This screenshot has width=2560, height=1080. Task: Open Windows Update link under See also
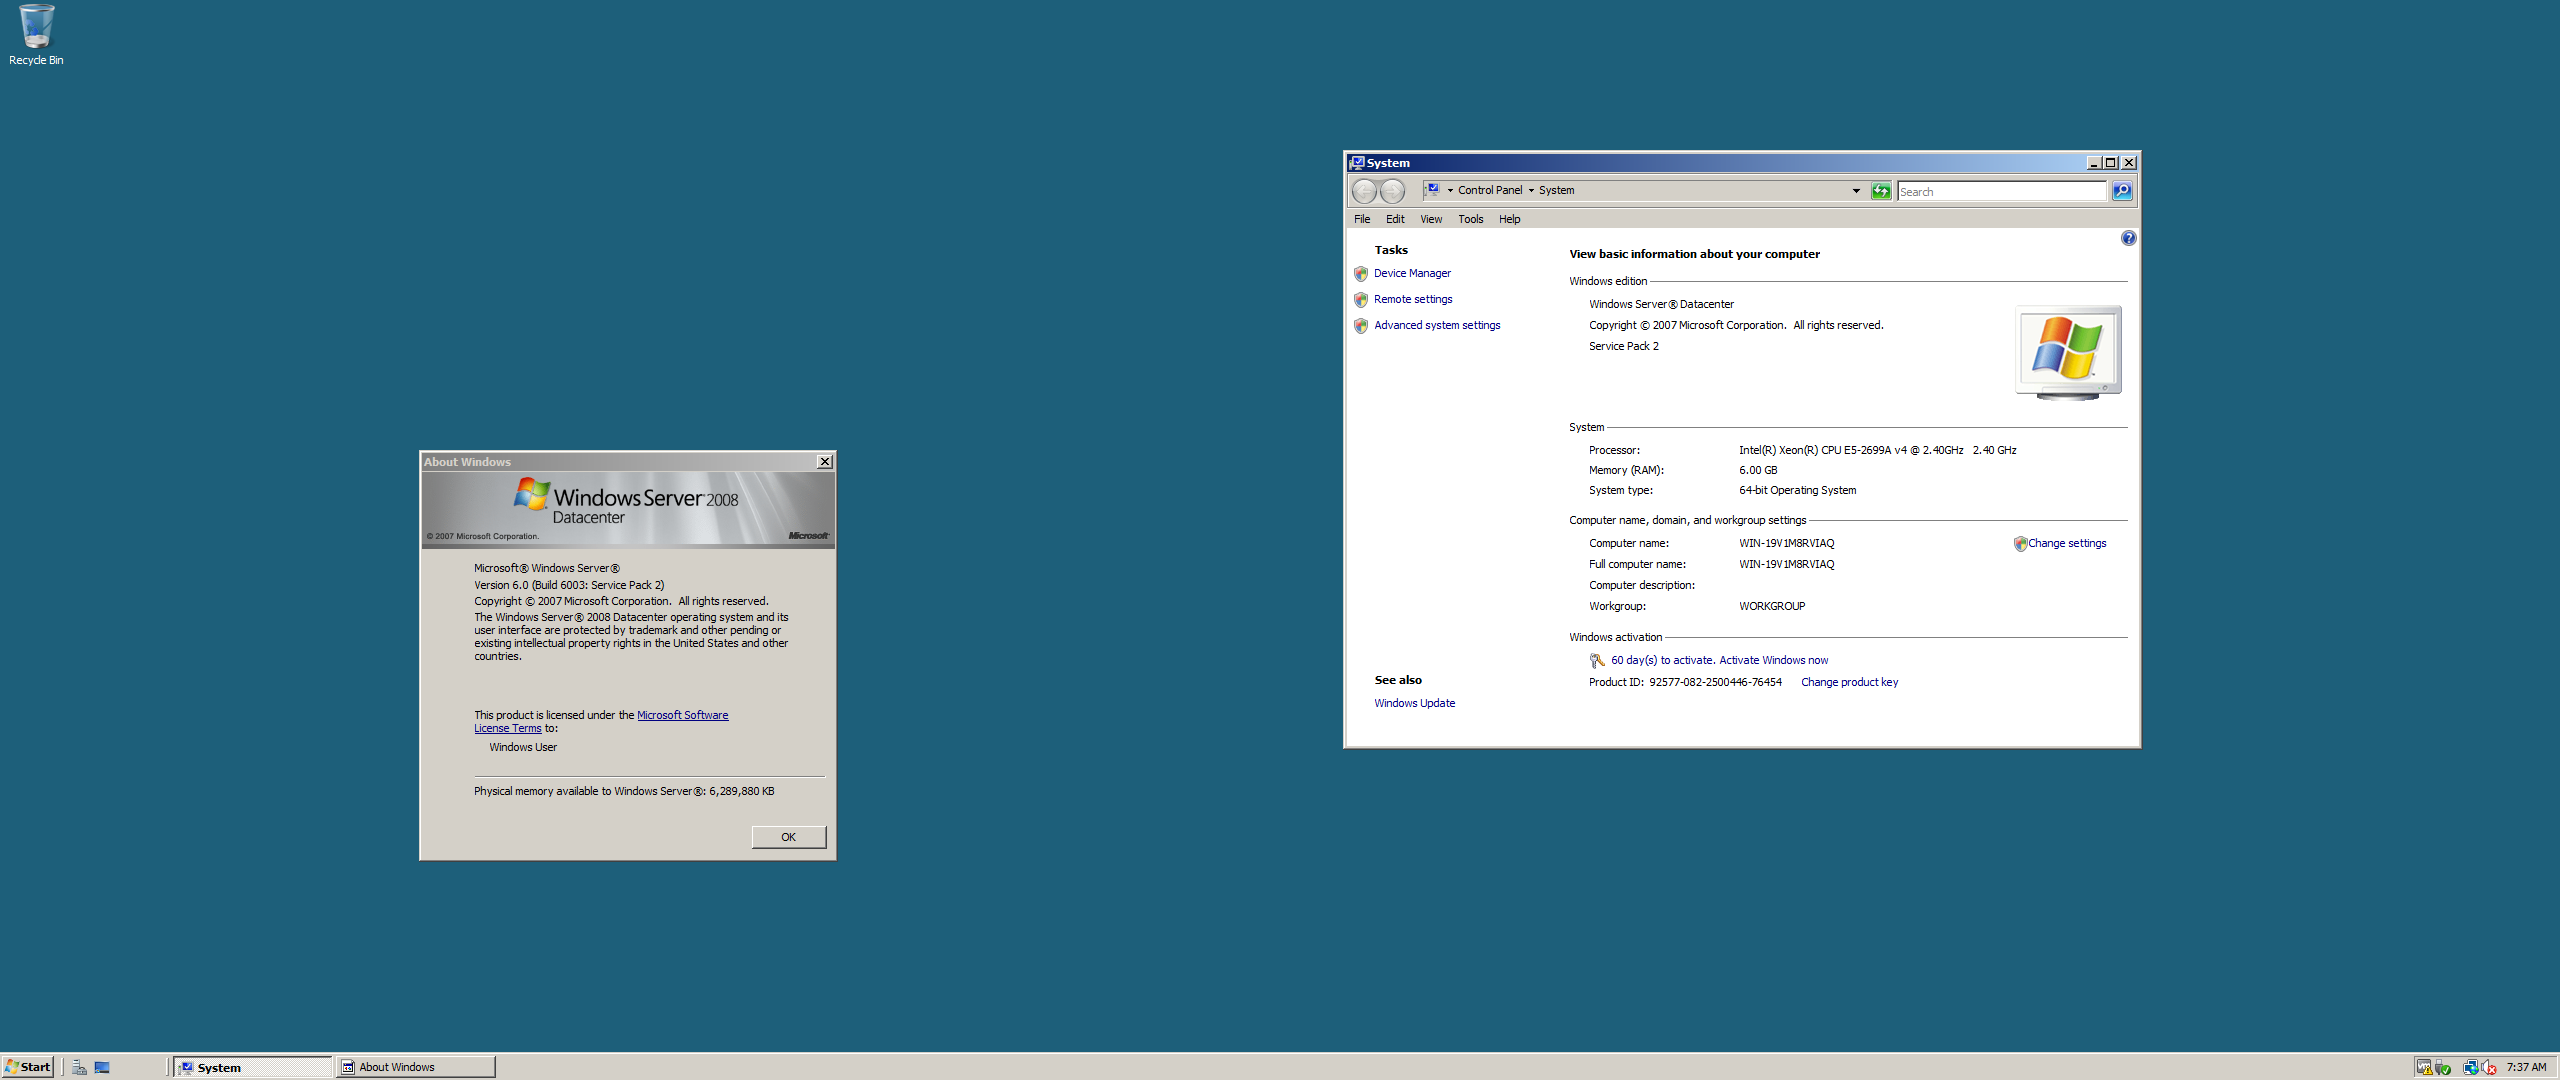tap(1414, 704)
